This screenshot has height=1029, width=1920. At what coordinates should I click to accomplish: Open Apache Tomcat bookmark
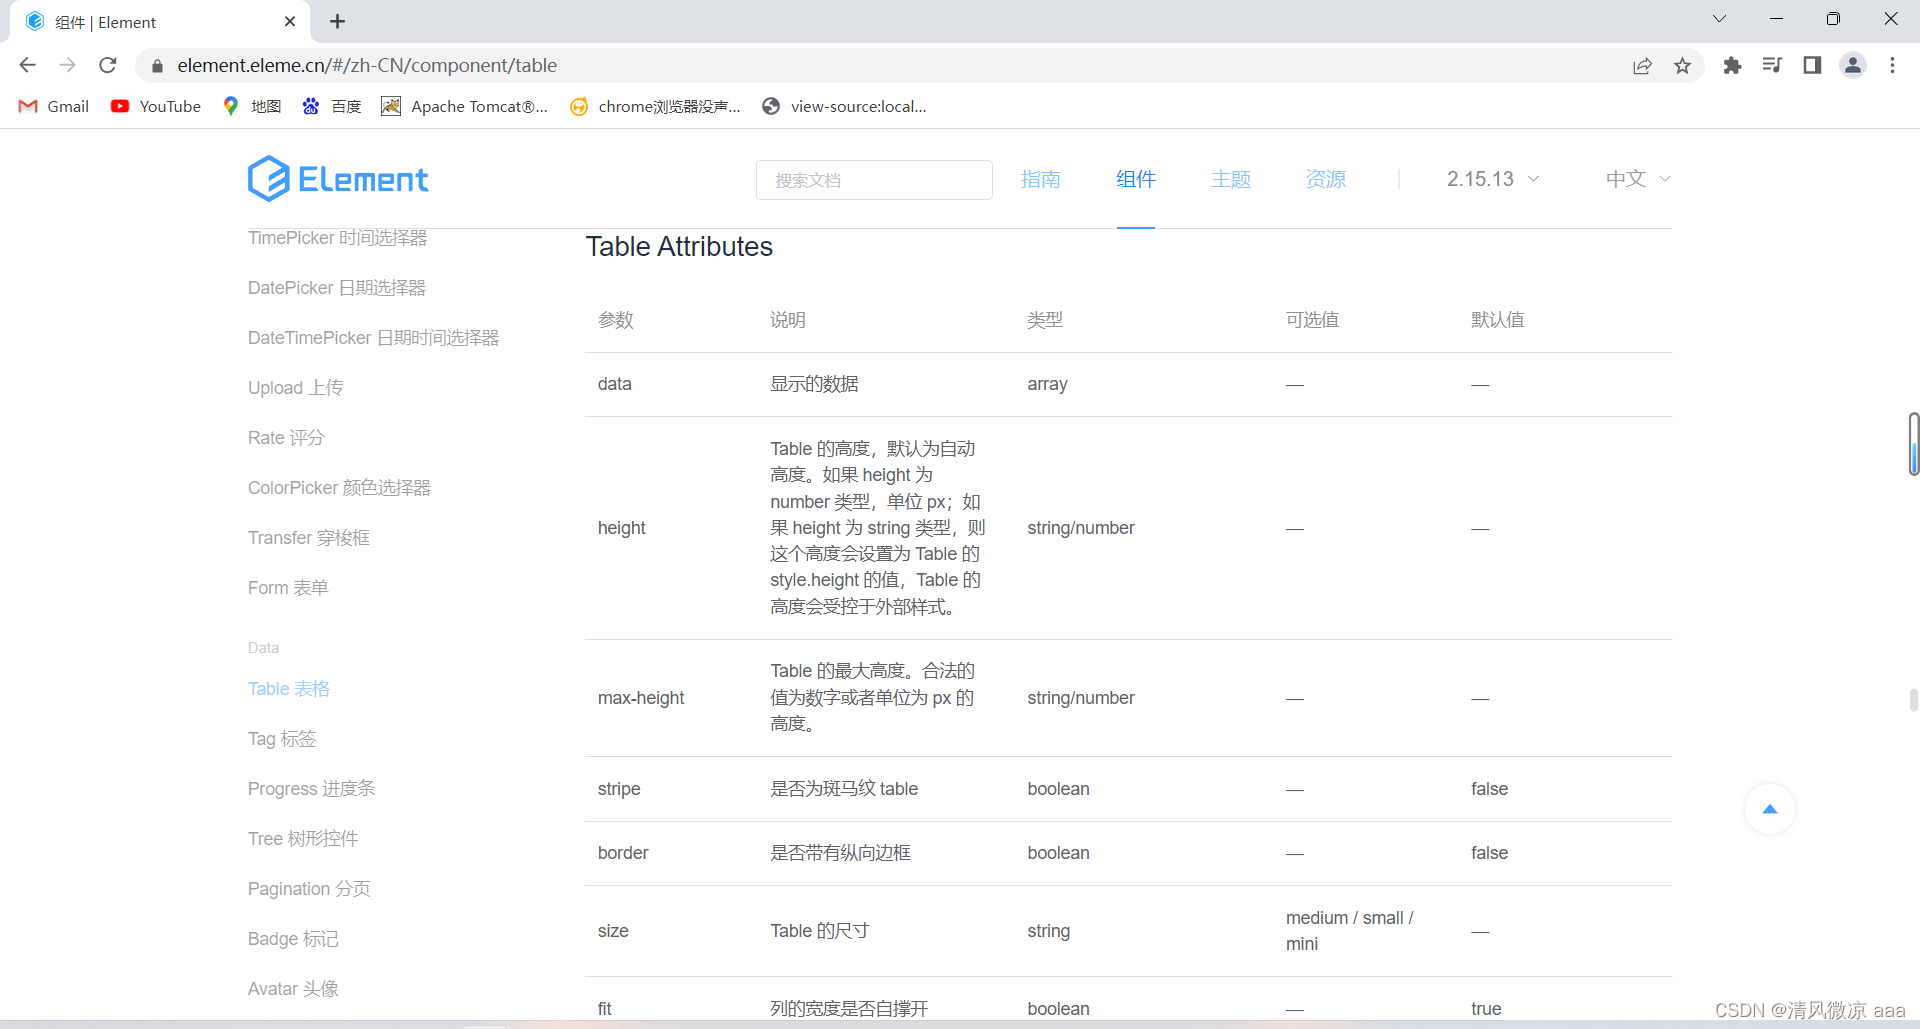[465, 106]
